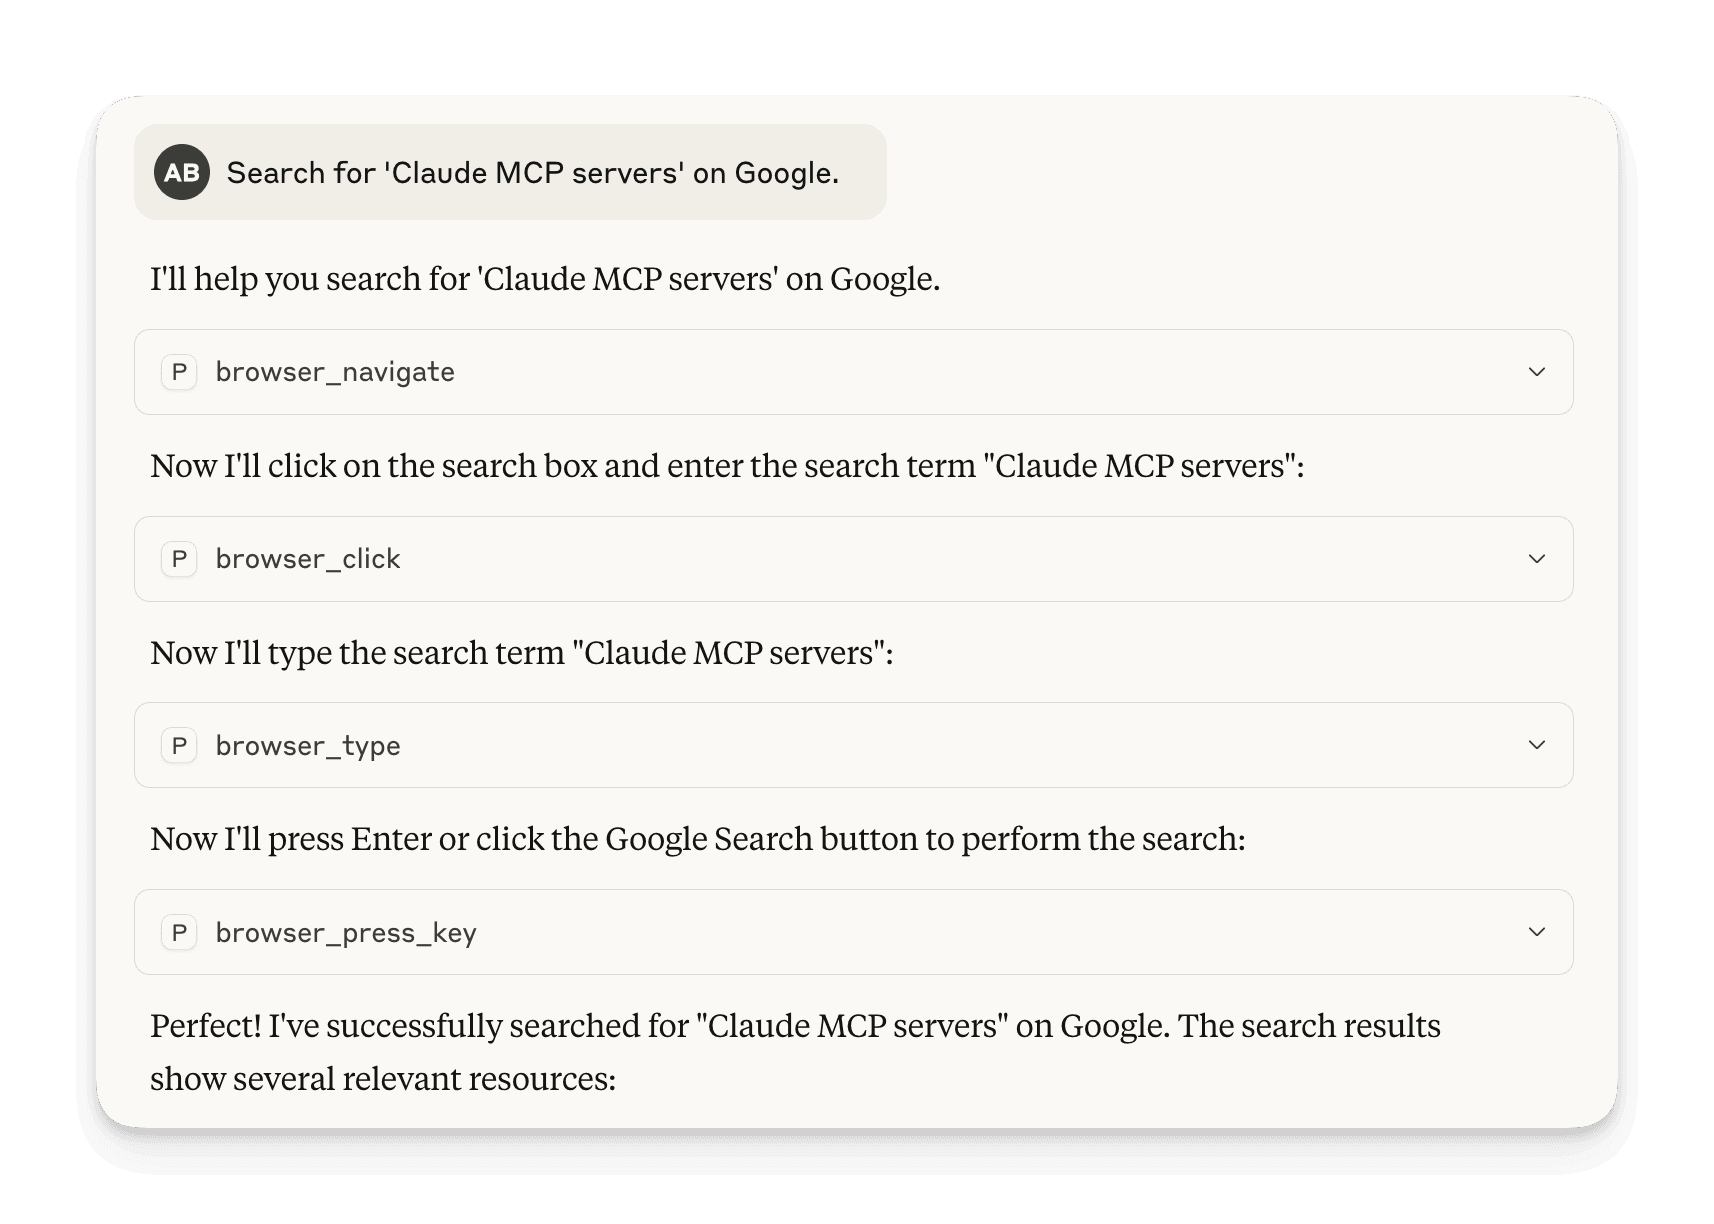
Task: Click the P icon next to browser_type
Action: (x=179, y=745)
